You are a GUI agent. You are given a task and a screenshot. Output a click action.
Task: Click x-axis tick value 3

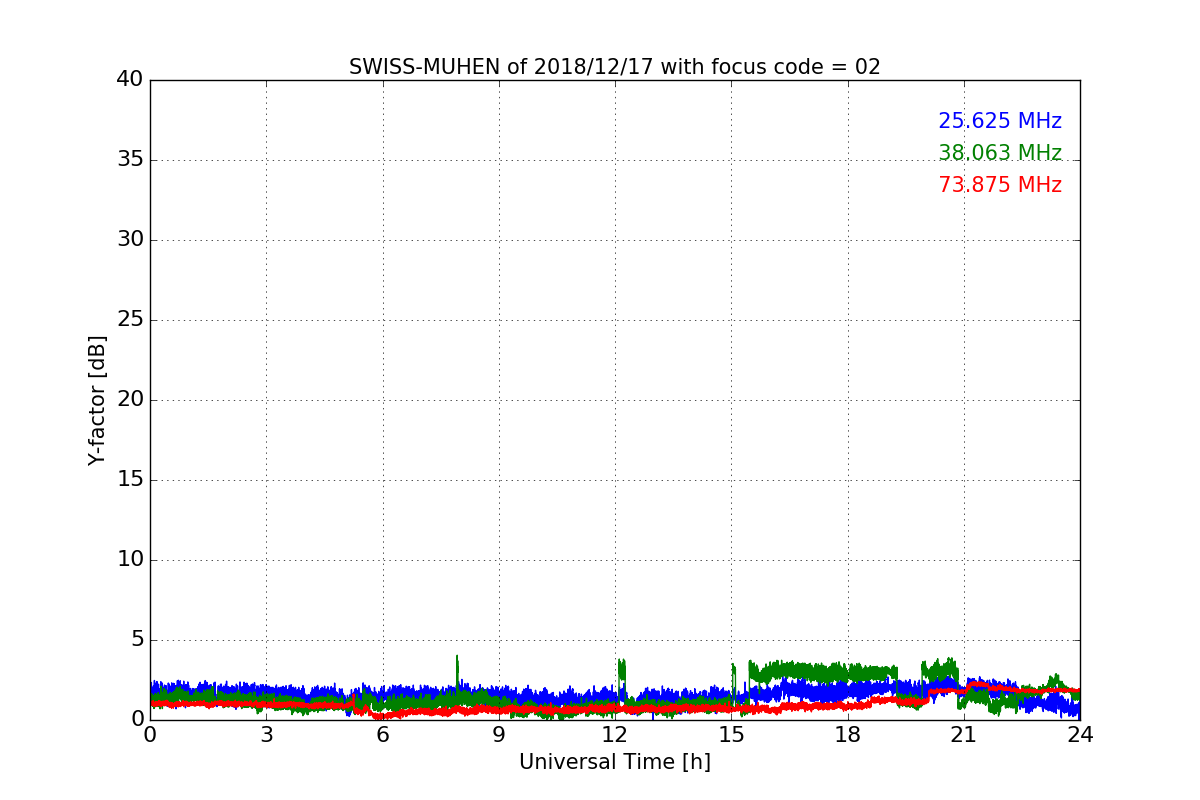point(266,735)
